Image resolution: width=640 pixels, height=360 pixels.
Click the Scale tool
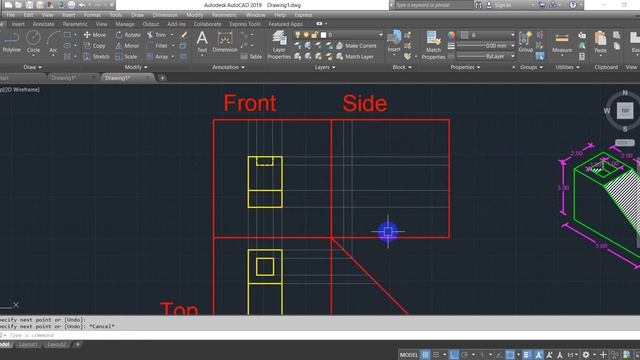126,57
